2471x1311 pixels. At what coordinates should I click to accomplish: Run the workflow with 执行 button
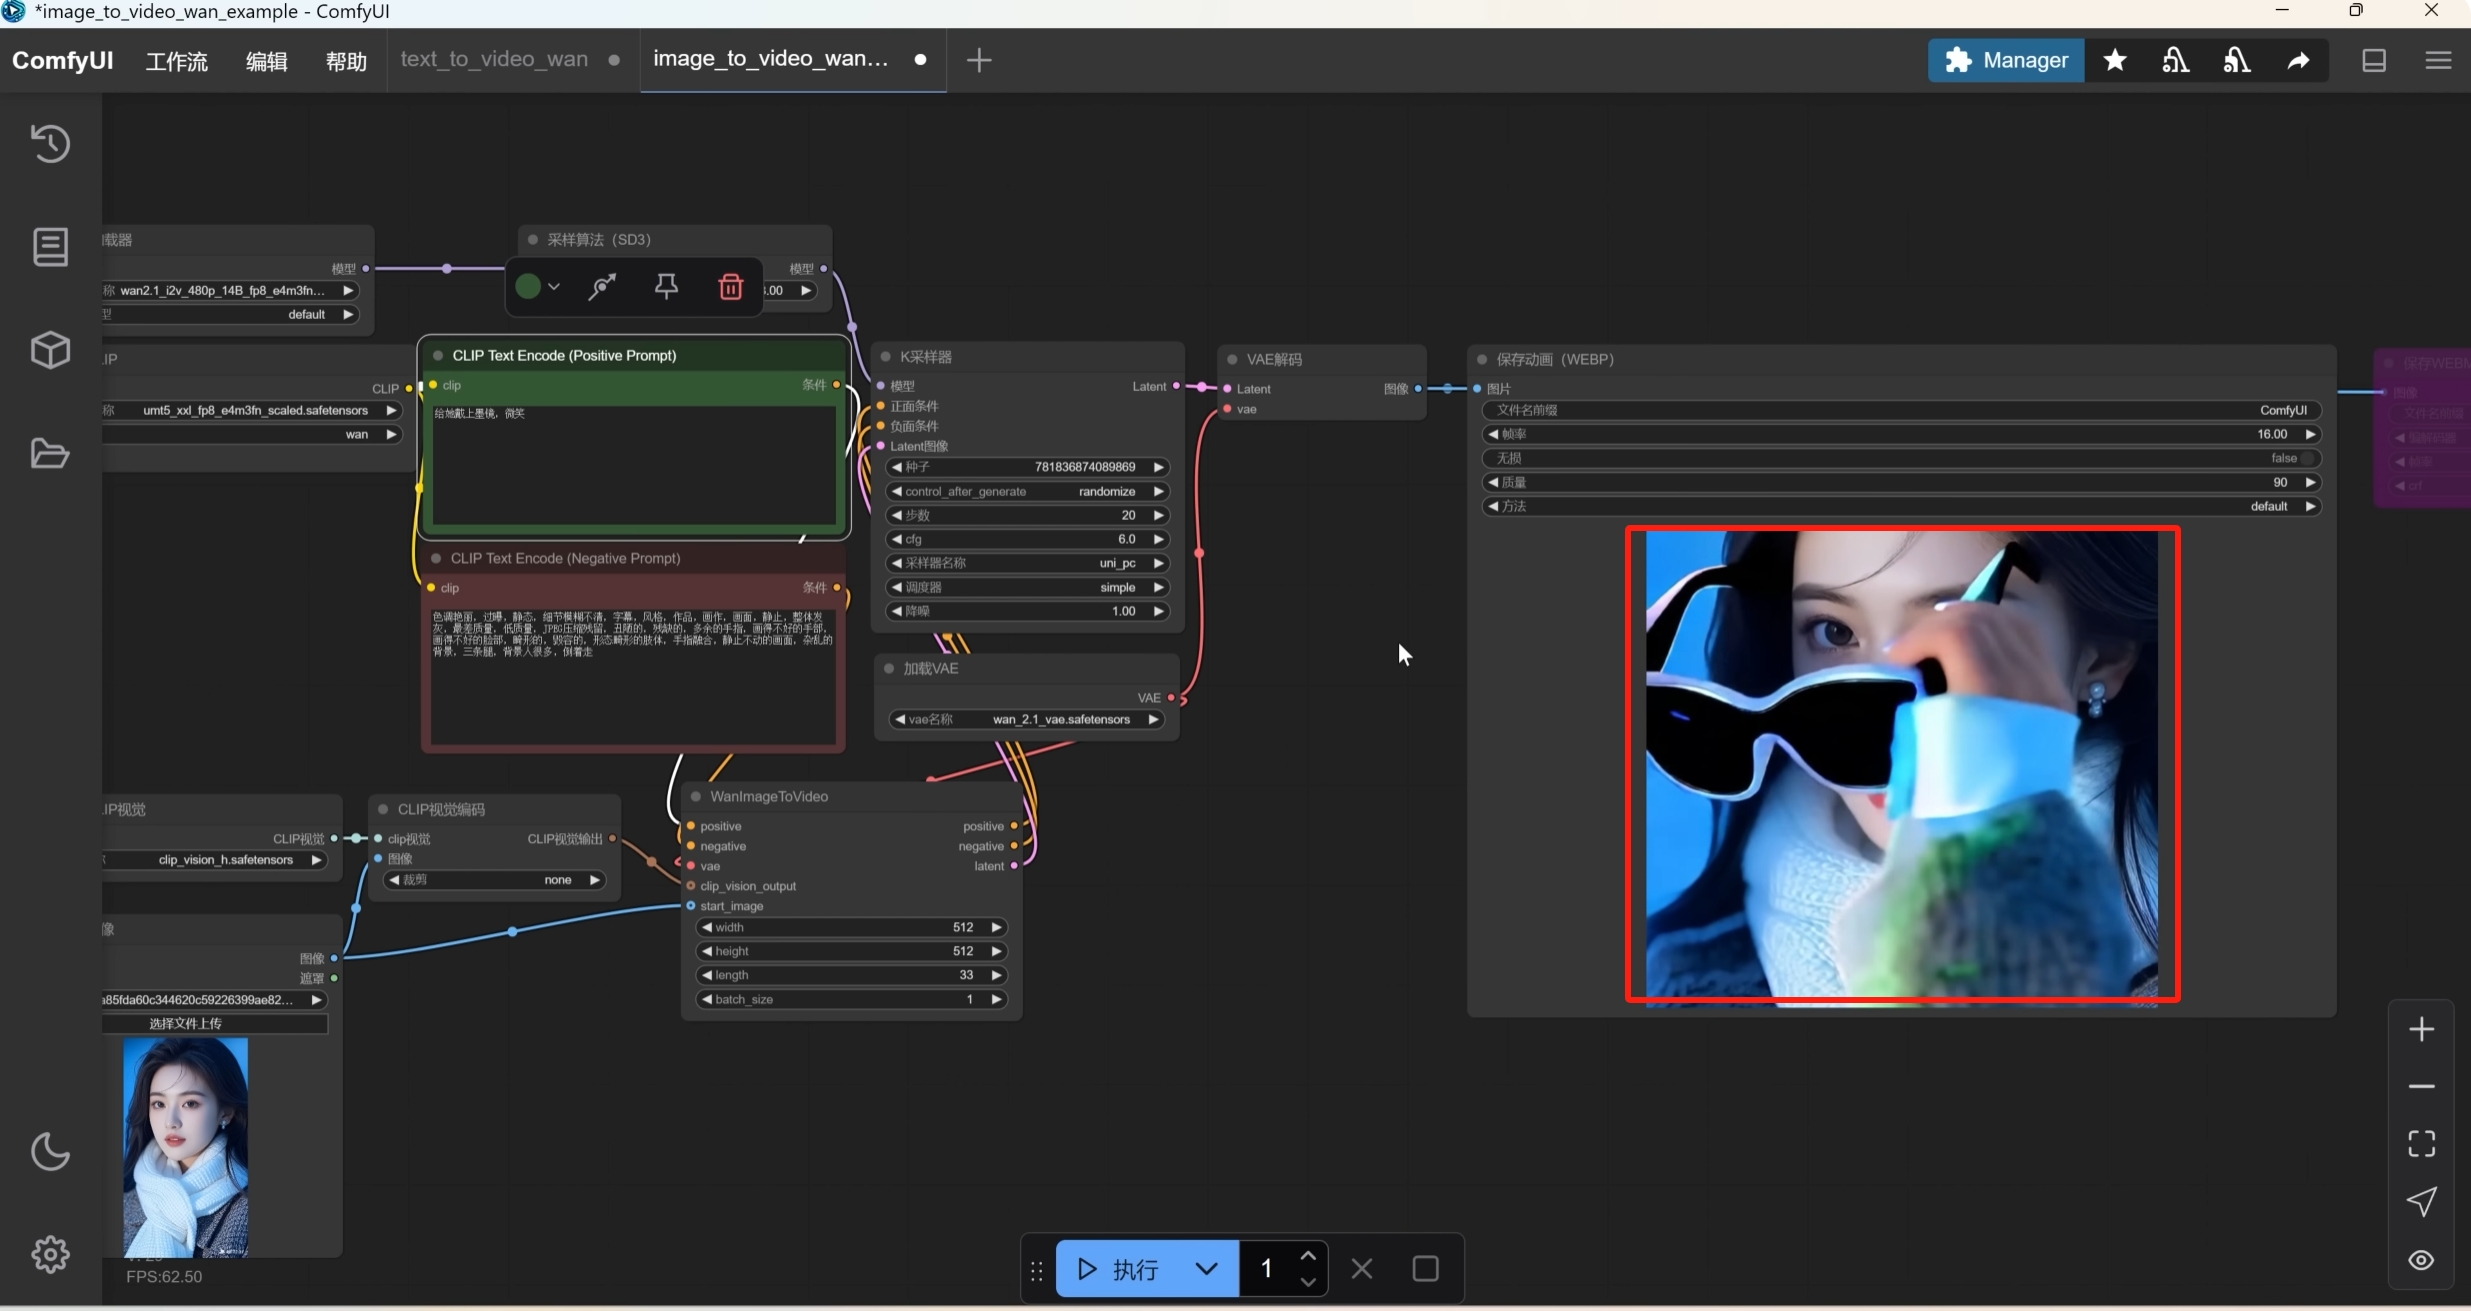pos(1118,1269)
